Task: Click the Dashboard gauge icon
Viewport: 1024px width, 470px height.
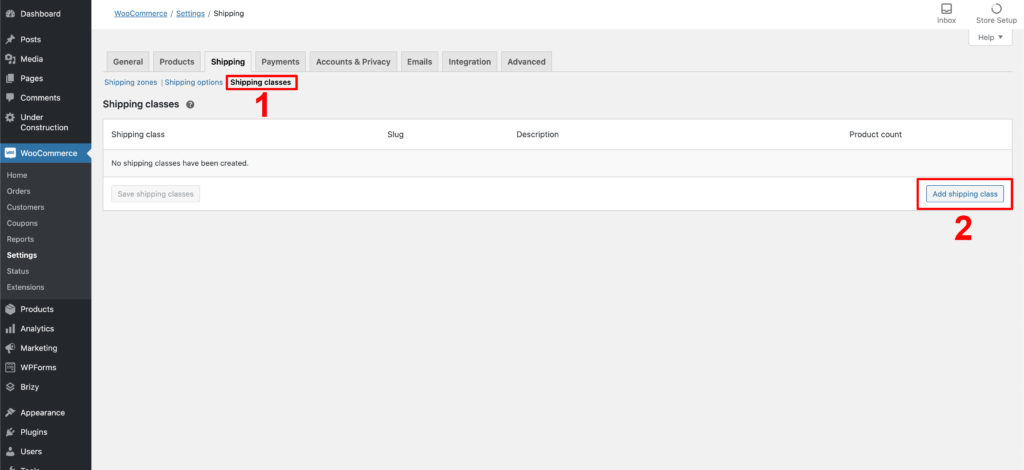Action: point(10,14)
